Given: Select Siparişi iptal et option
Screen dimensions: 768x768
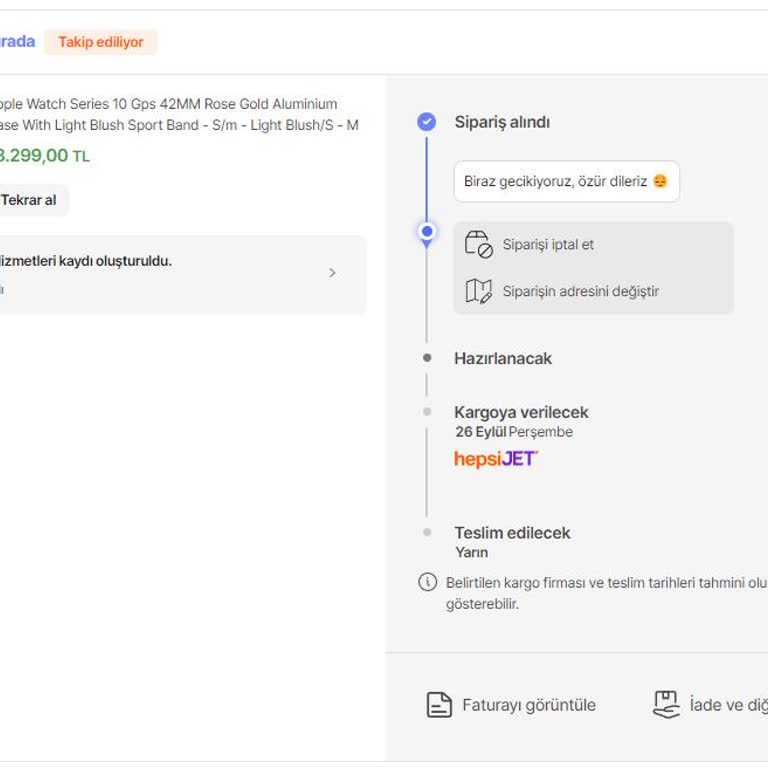Looking at the screenshot, I should click(548, 245).
